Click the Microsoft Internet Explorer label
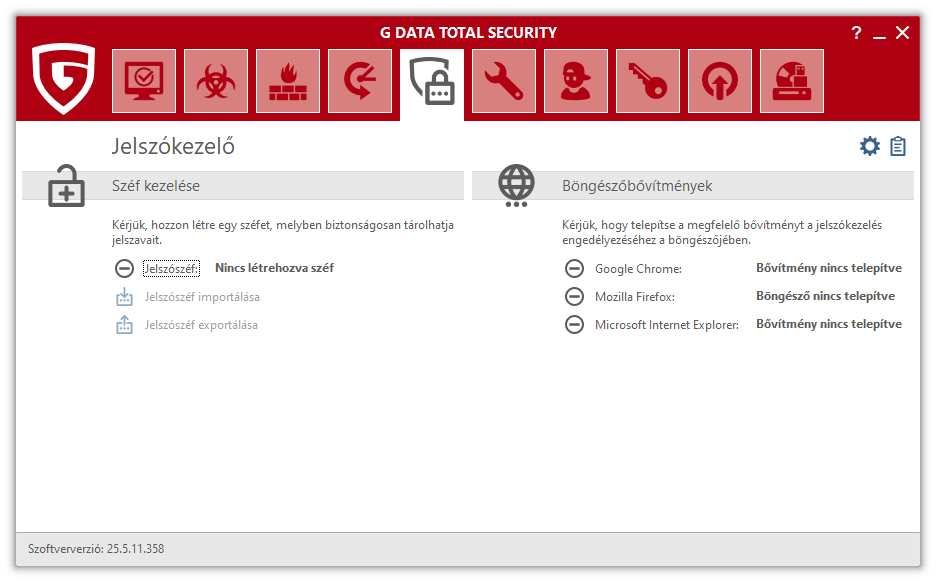This screenshot has height=582, width=936. pyautogui.click(x=667, y=325)
